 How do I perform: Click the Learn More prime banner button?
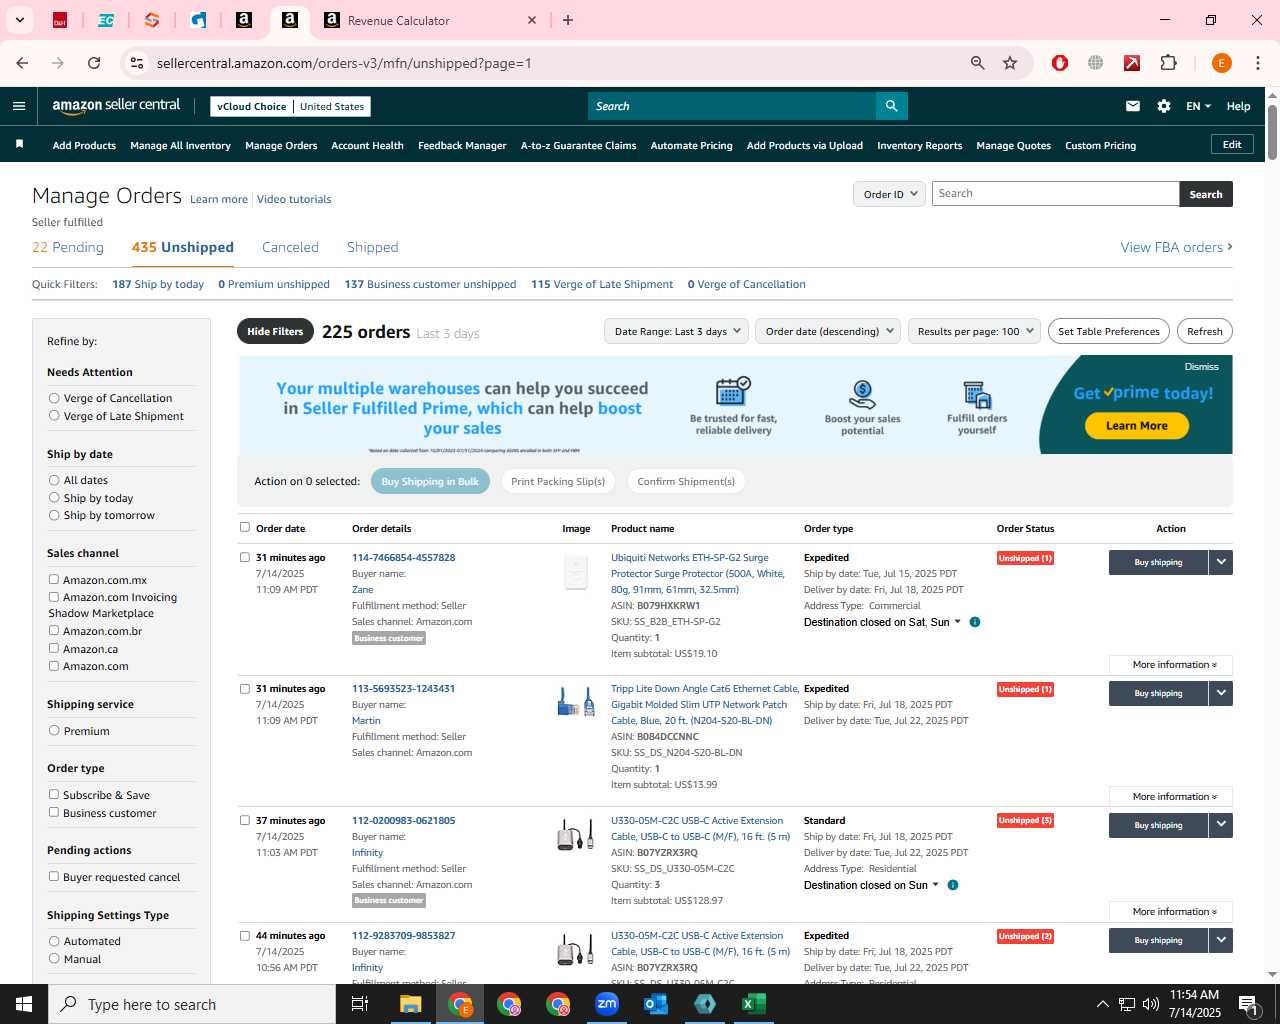(x=1136, y=426)
